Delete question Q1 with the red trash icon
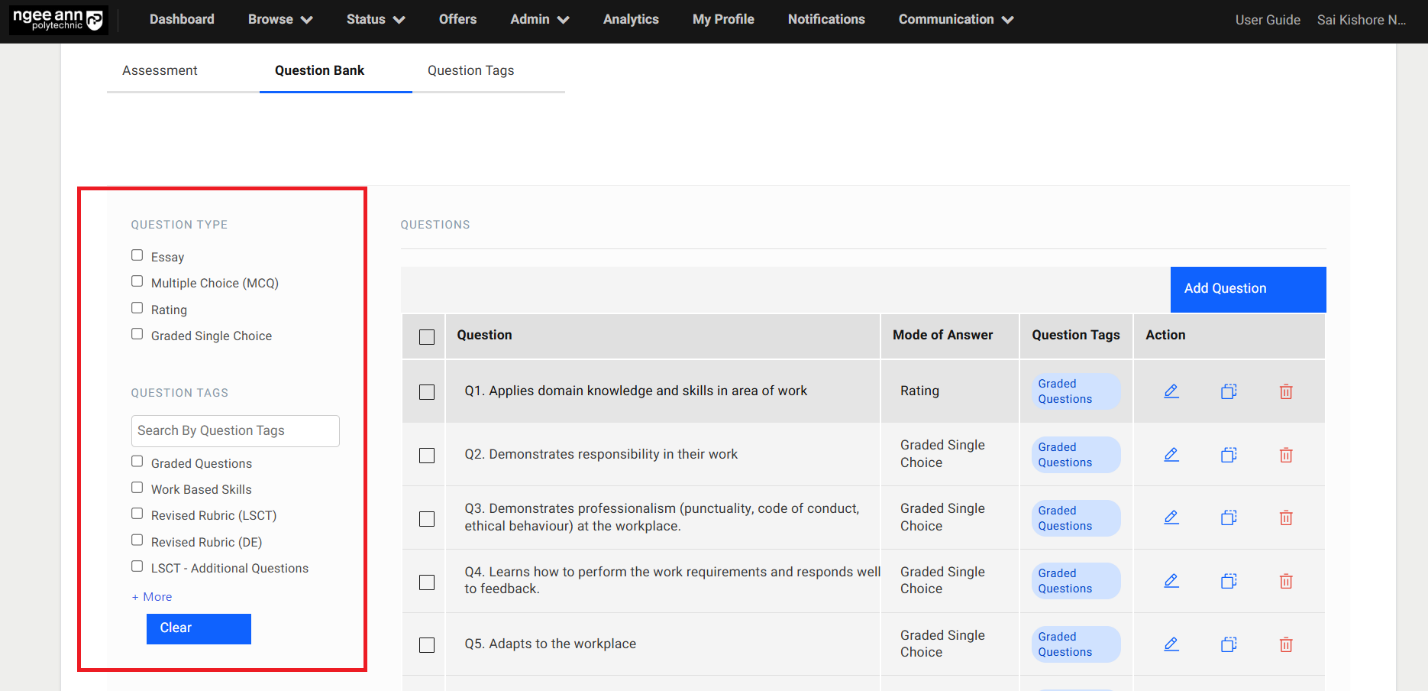Viewport: 1428px width, 691px height. (x=1286, y=392)
